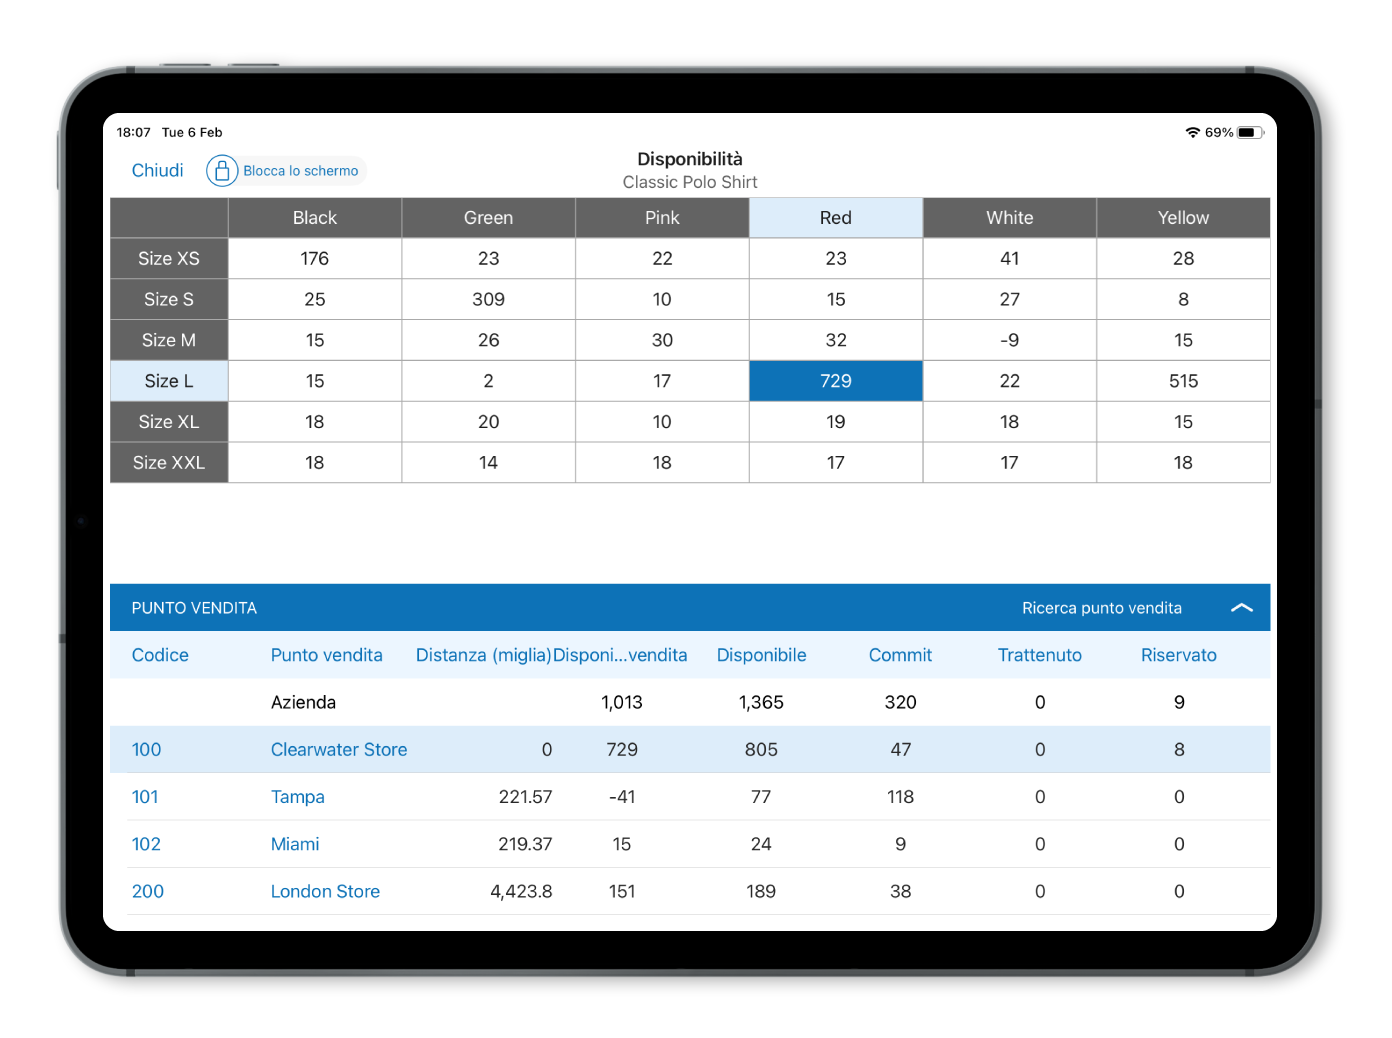Select cell 19 for Red Size XL
Screen dimensions: 1392x1038
pos(836,422)
